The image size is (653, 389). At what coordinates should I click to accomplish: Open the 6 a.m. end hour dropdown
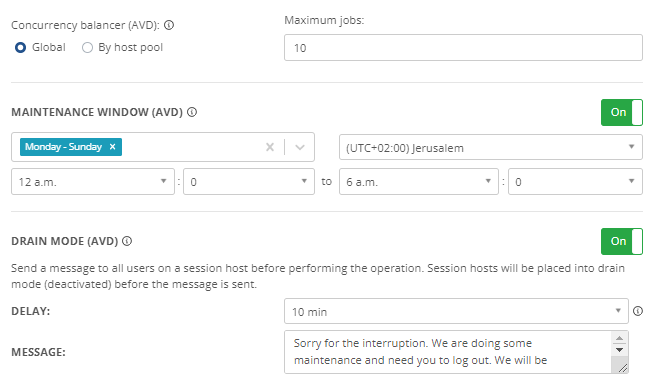coord(419,181)
